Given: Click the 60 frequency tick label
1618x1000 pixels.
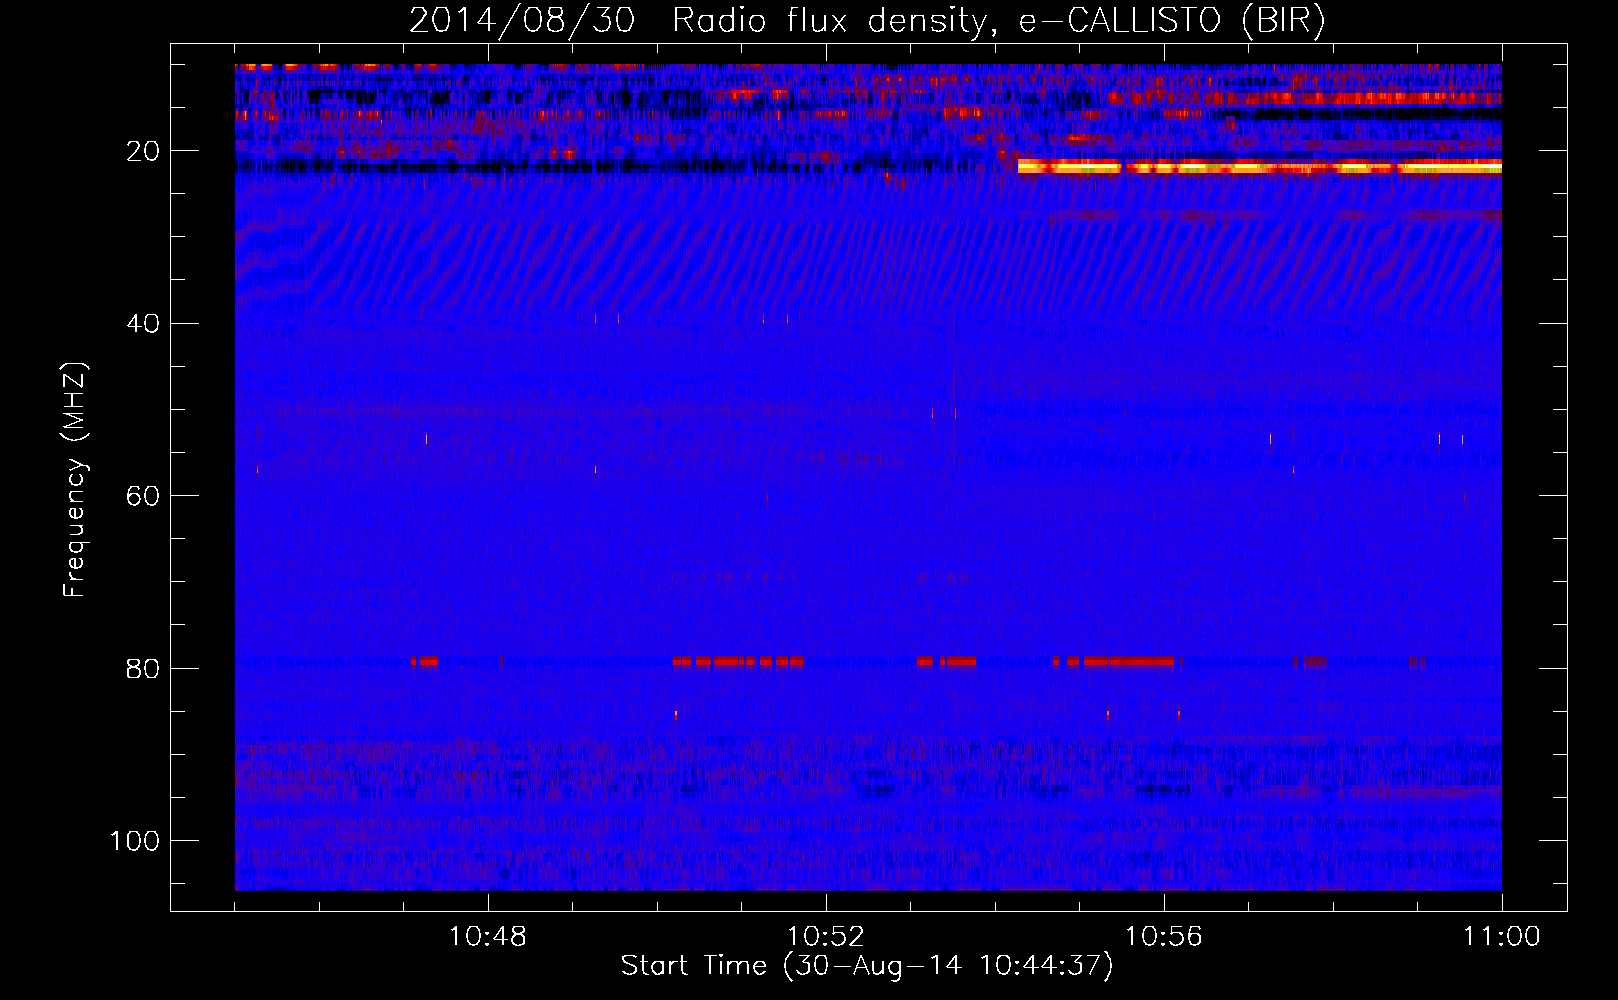Looking at the screenshot, I should tap(143, 496).
